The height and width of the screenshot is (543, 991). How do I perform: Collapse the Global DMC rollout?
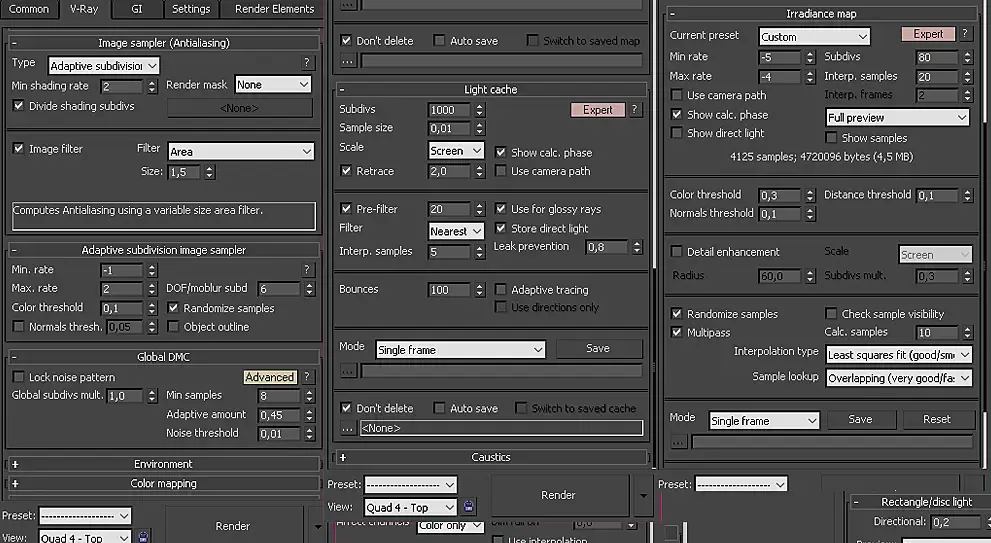tap(14, 357)
